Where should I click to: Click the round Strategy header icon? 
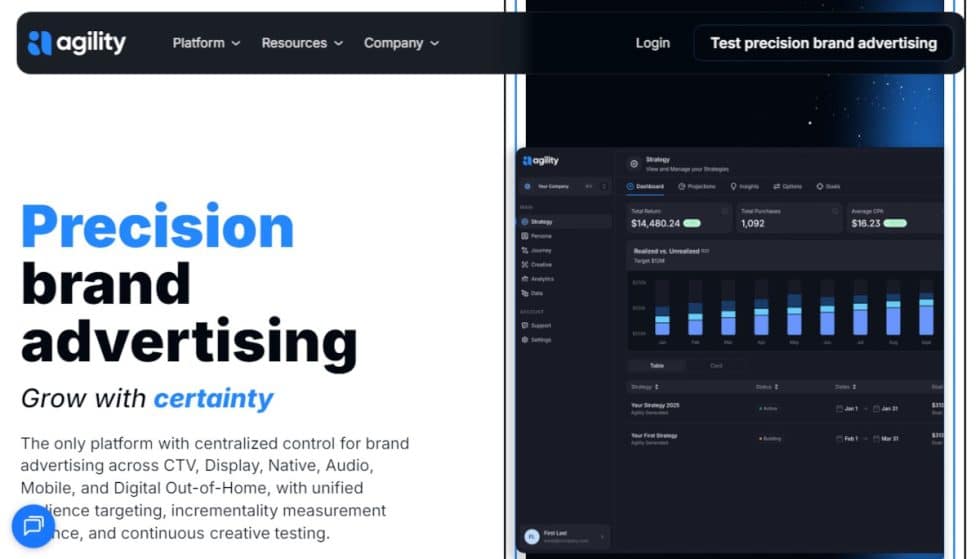(634, 164)
